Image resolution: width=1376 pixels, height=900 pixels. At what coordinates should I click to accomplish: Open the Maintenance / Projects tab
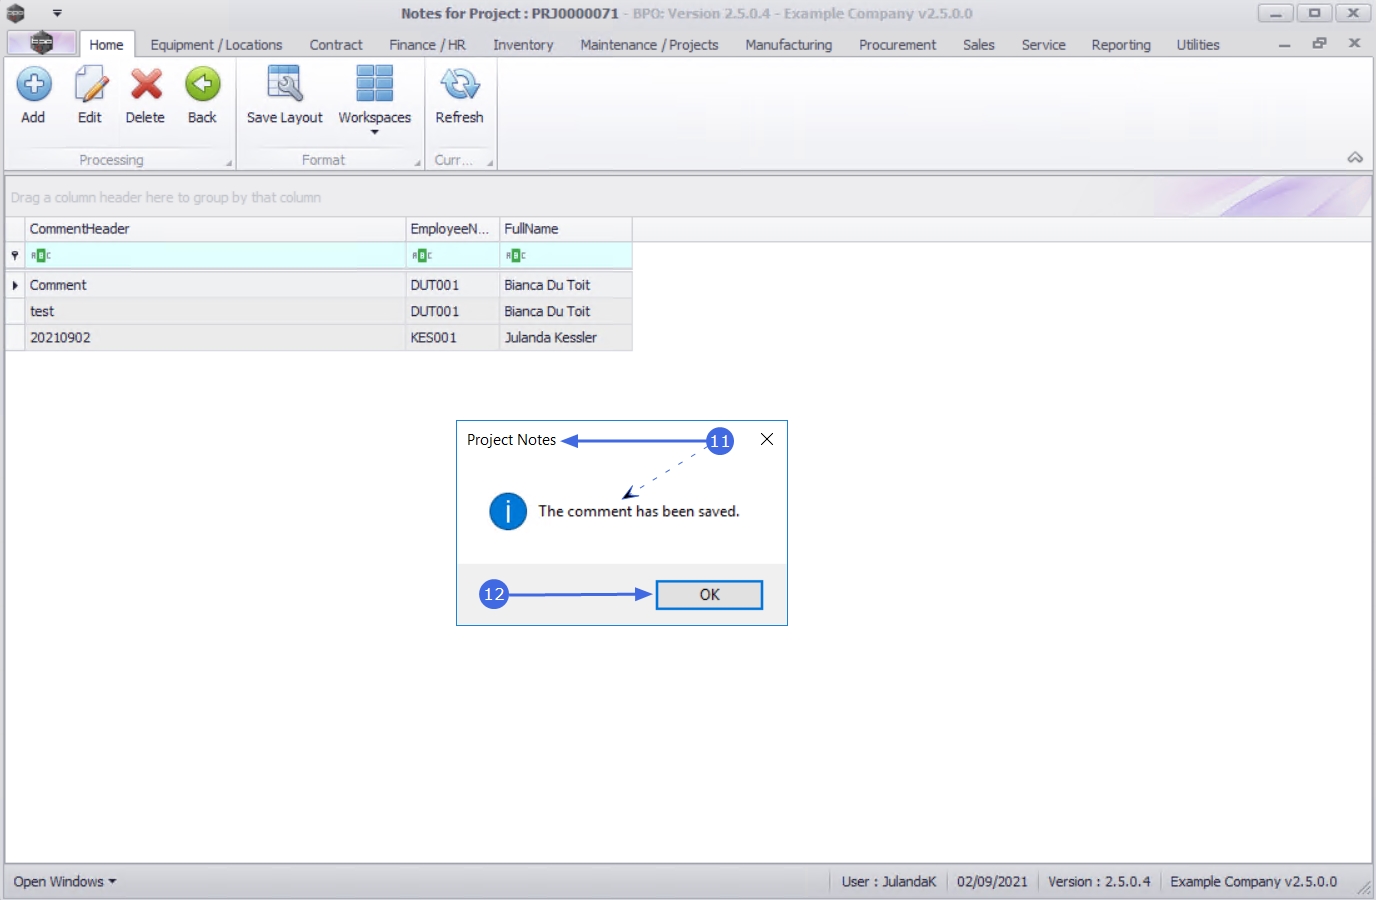[x=649, y=45]
